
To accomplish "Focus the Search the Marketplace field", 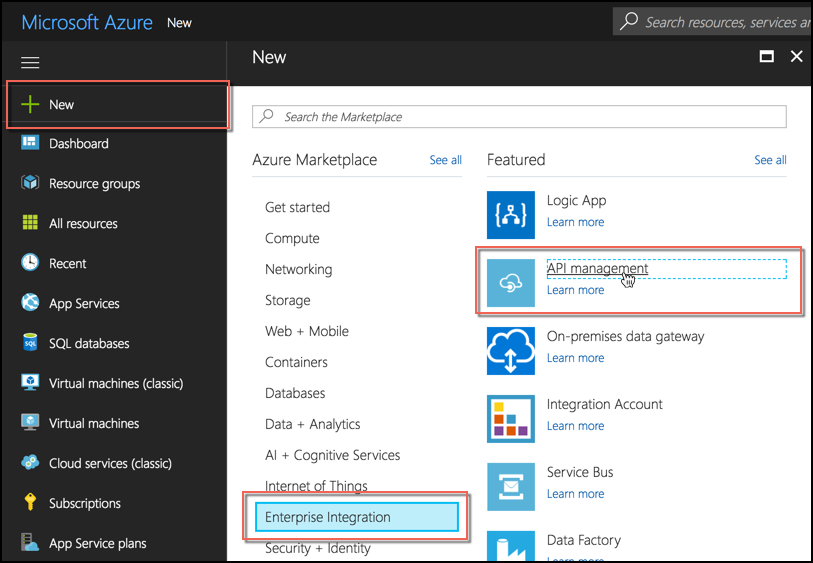I will 519,117.
